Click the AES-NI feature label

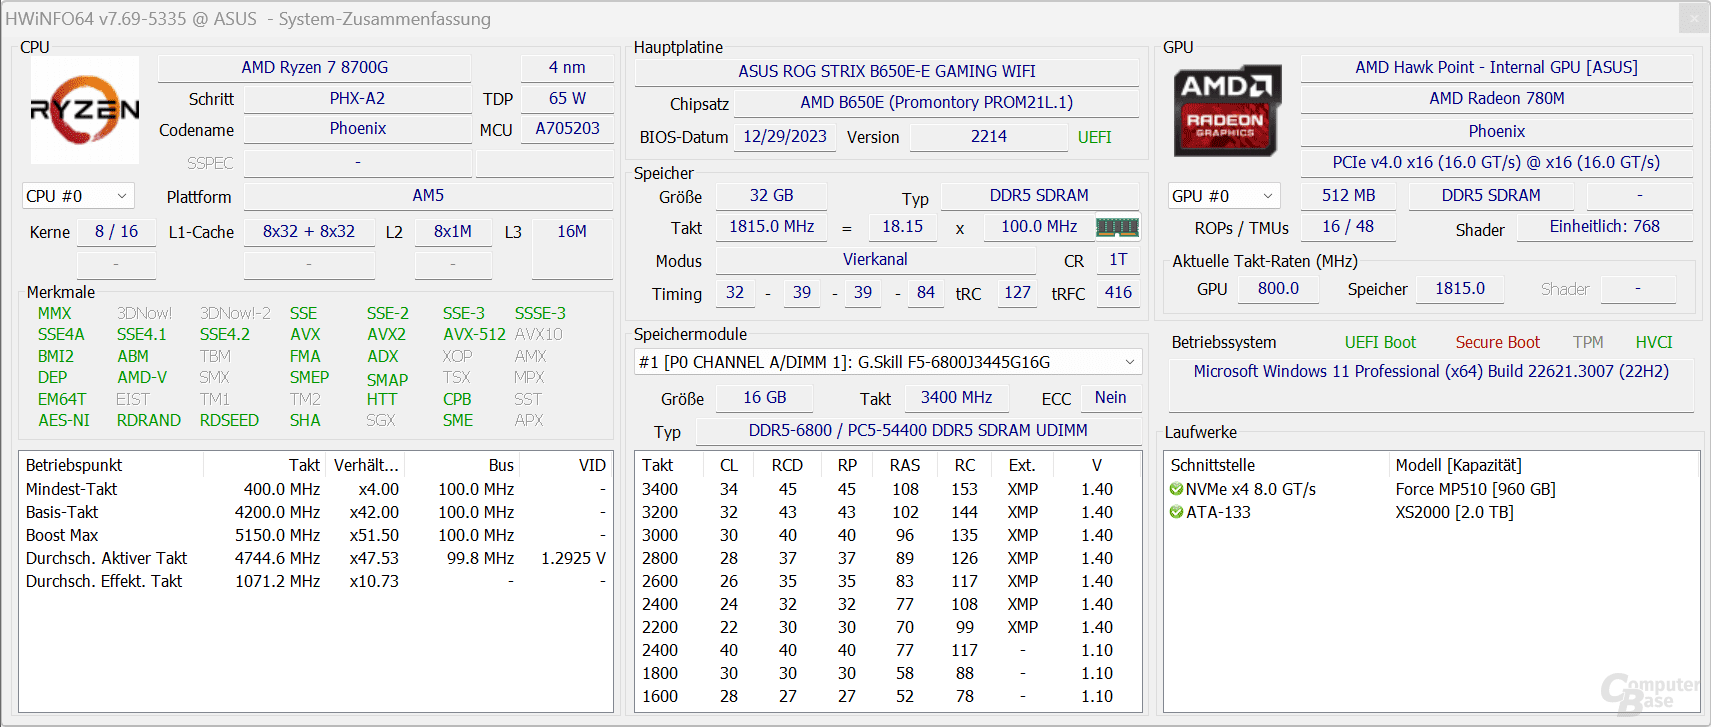(x=64, y=420)
